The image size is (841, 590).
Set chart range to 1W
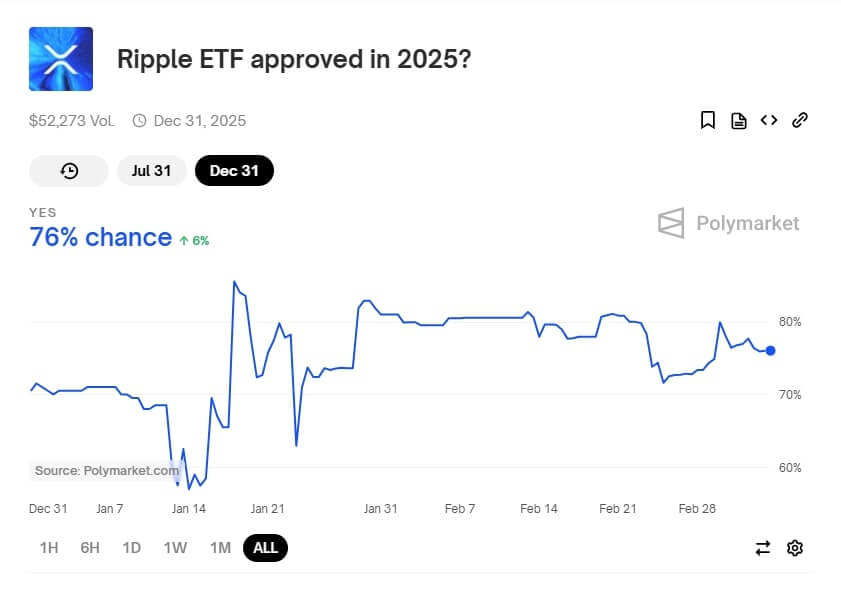coord(175,547)
